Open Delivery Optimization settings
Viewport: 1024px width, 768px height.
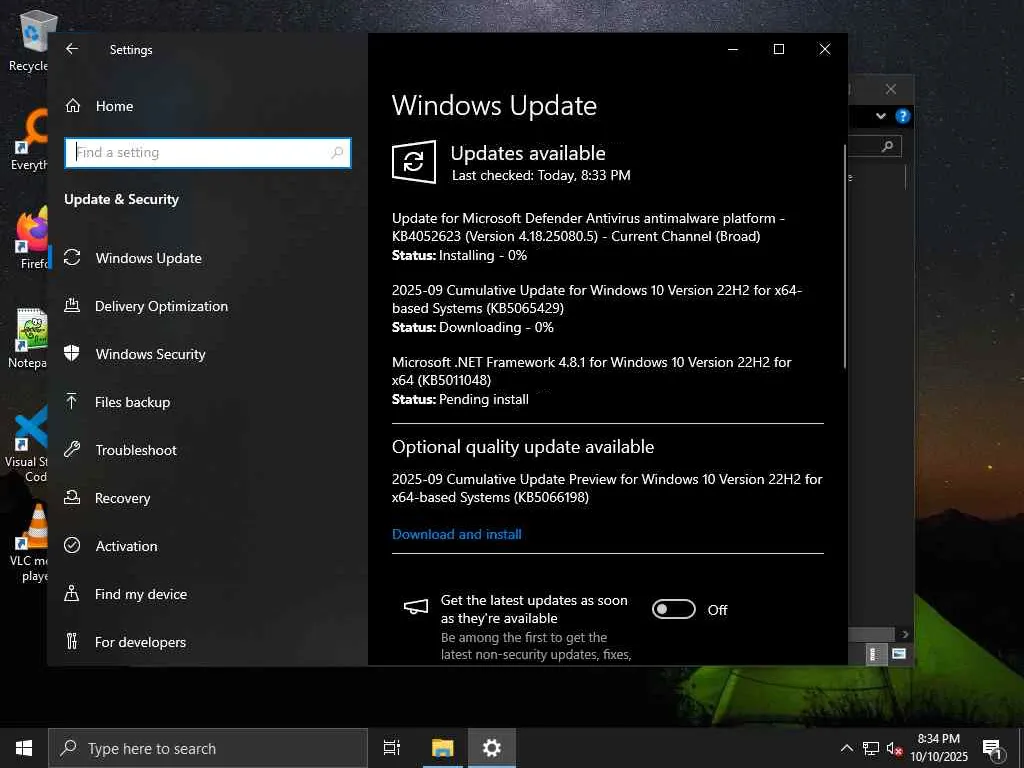coord(208,306)
